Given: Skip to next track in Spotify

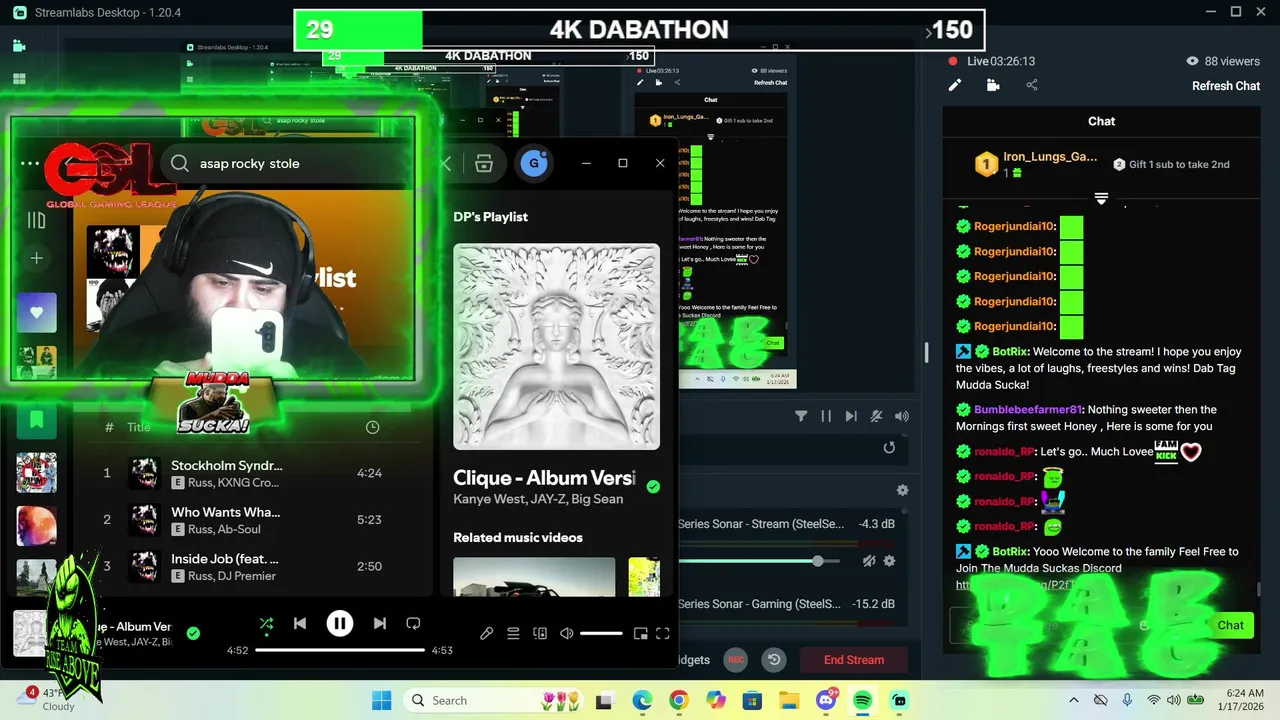Looking at the screenshot, I should coord(380,624).
